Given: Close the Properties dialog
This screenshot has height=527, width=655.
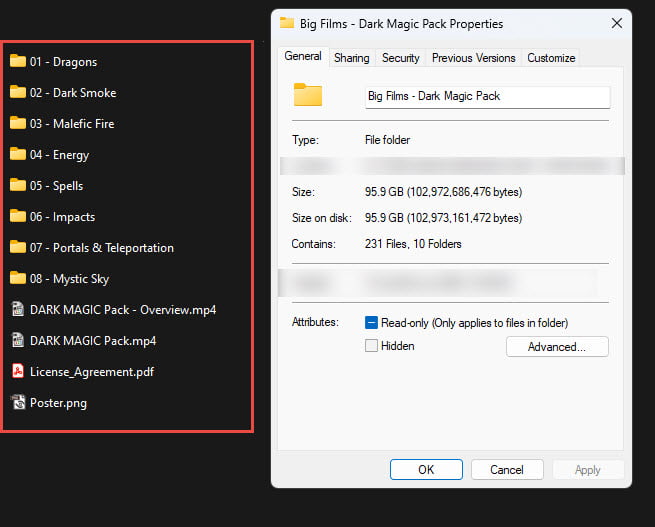Looking at the screenshot, I should tap(617, 23).
